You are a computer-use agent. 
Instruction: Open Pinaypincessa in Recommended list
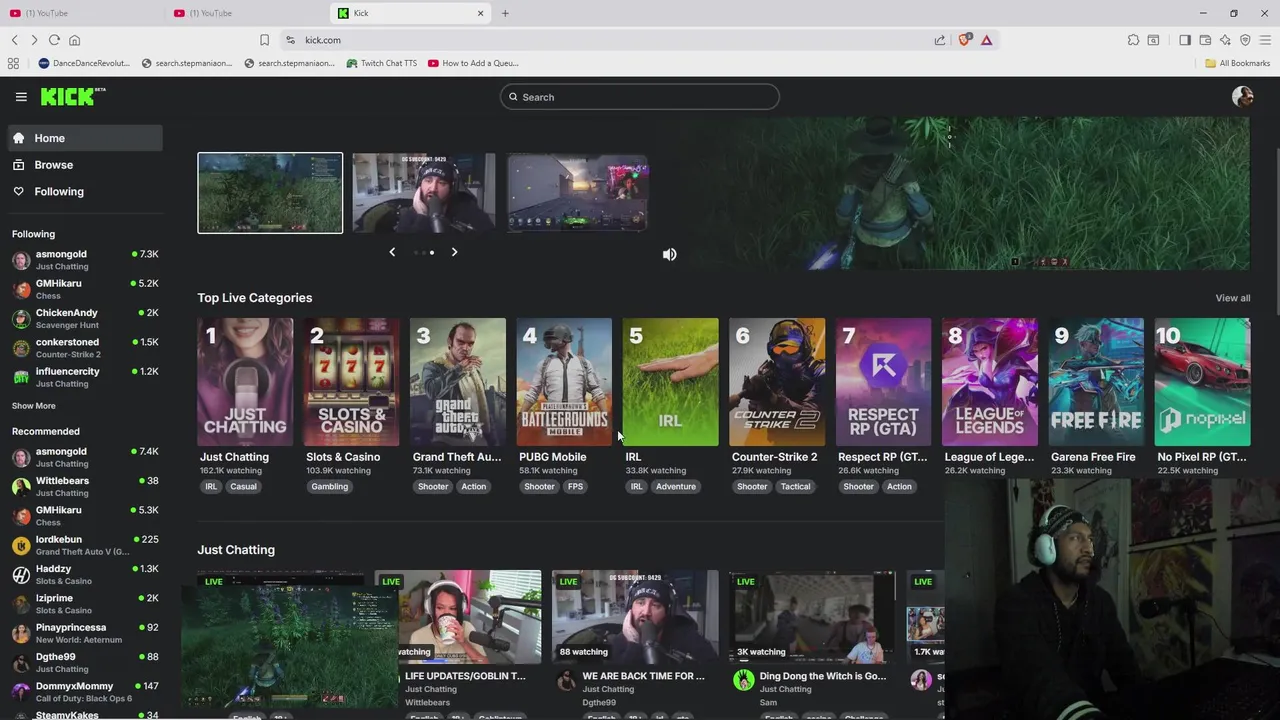pos(85,633)
